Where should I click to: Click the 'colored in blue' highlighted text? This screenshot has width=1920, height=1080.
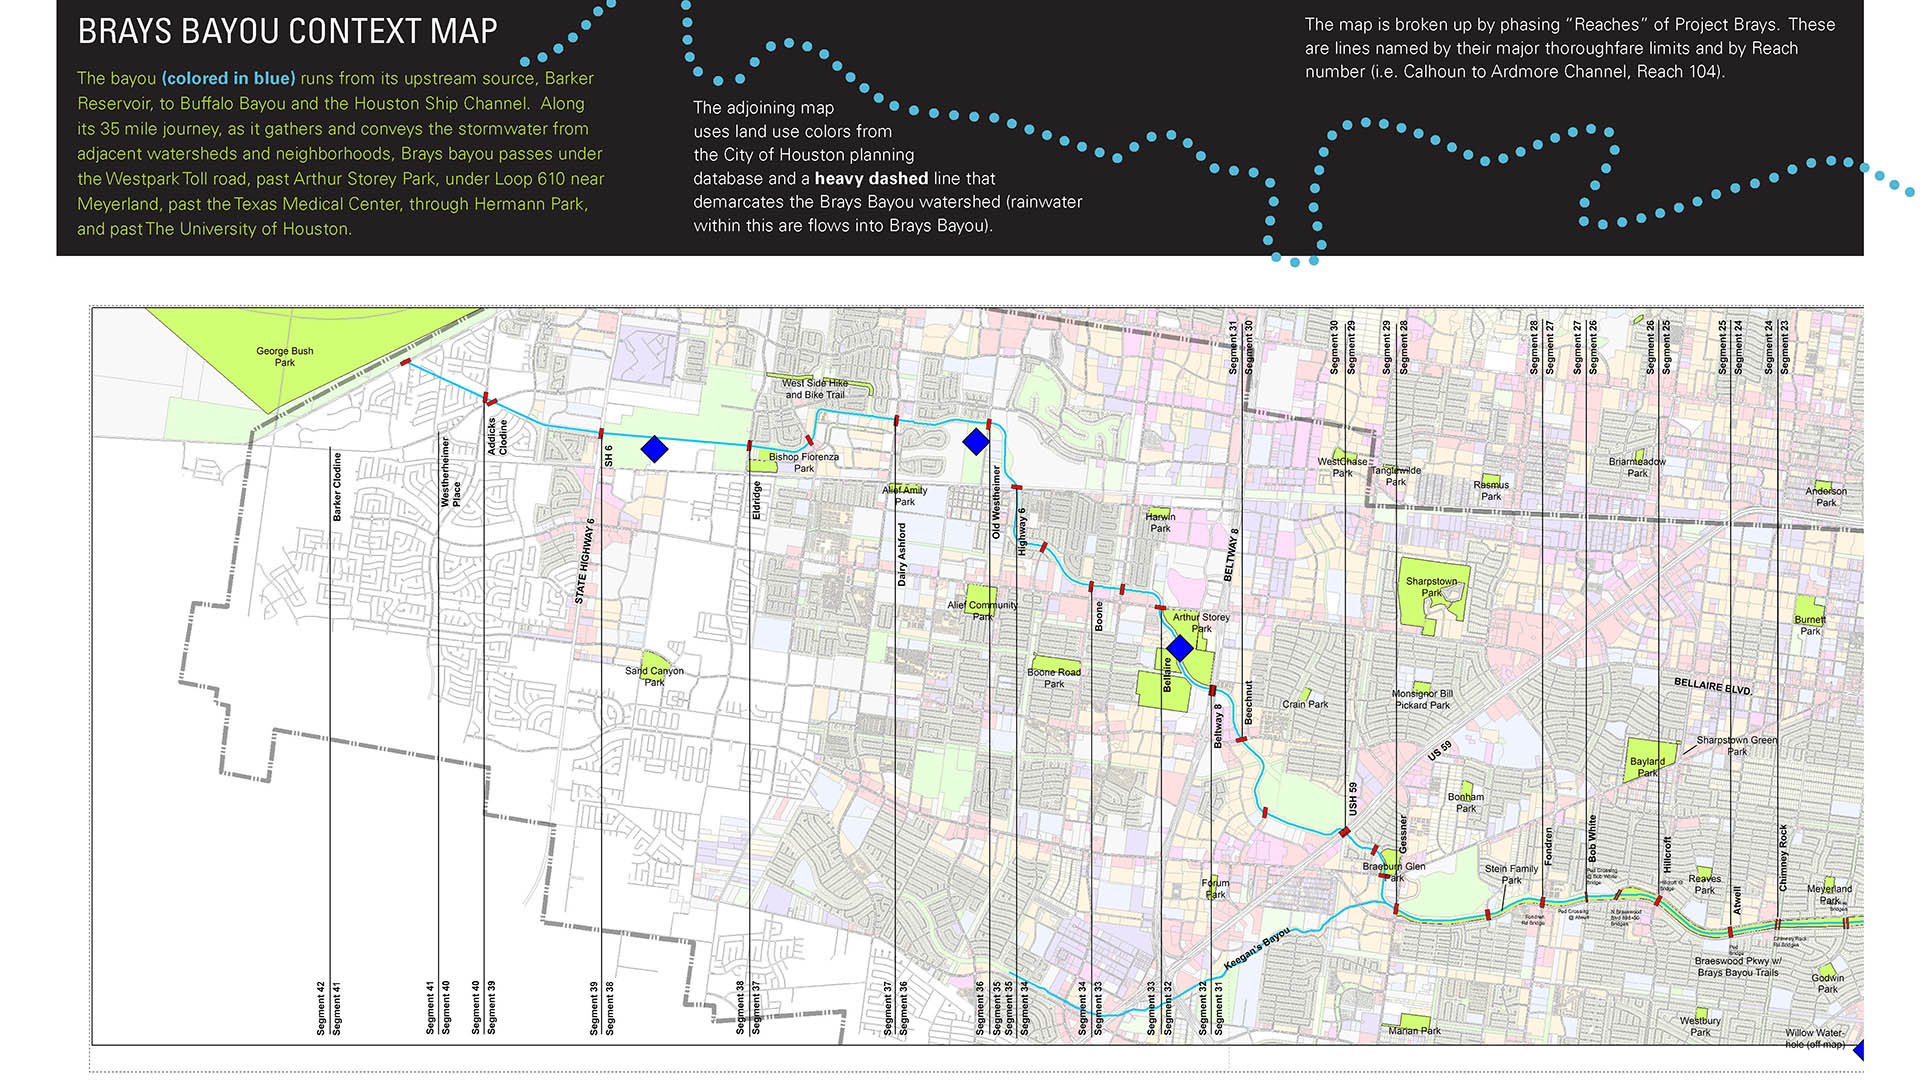click(x=228, y=78)
